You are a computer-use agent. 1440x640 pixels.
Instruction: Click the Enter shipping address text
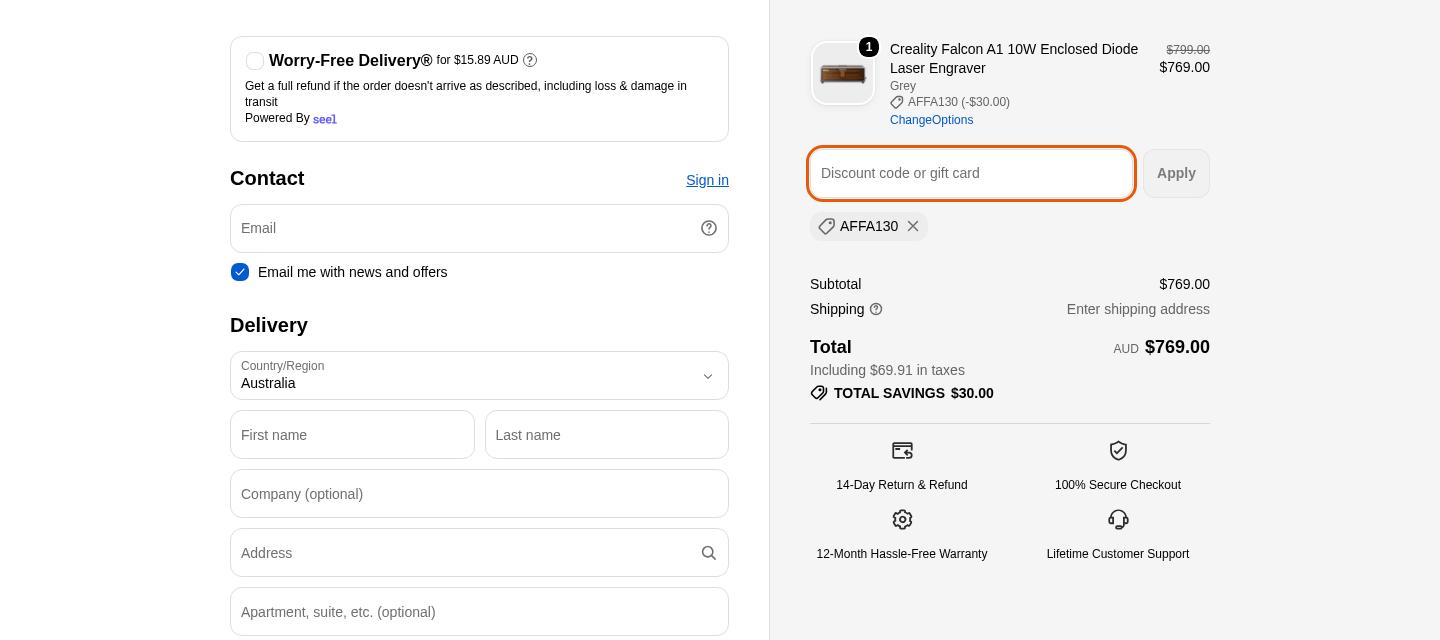click(x=1138, y=309)
